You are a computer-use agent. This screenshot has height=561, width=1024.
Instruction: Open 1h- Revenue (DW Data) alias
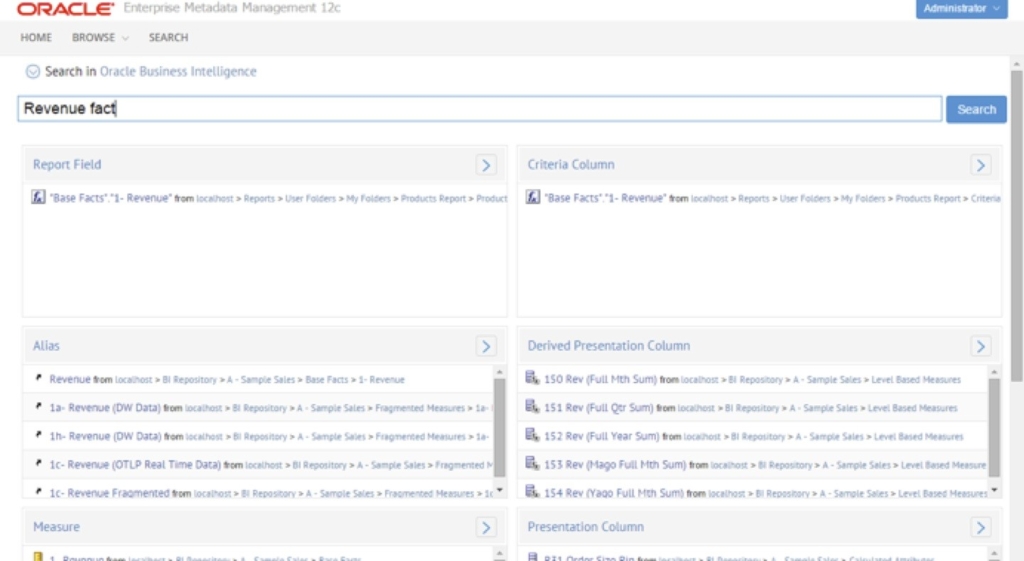[105, 436]
